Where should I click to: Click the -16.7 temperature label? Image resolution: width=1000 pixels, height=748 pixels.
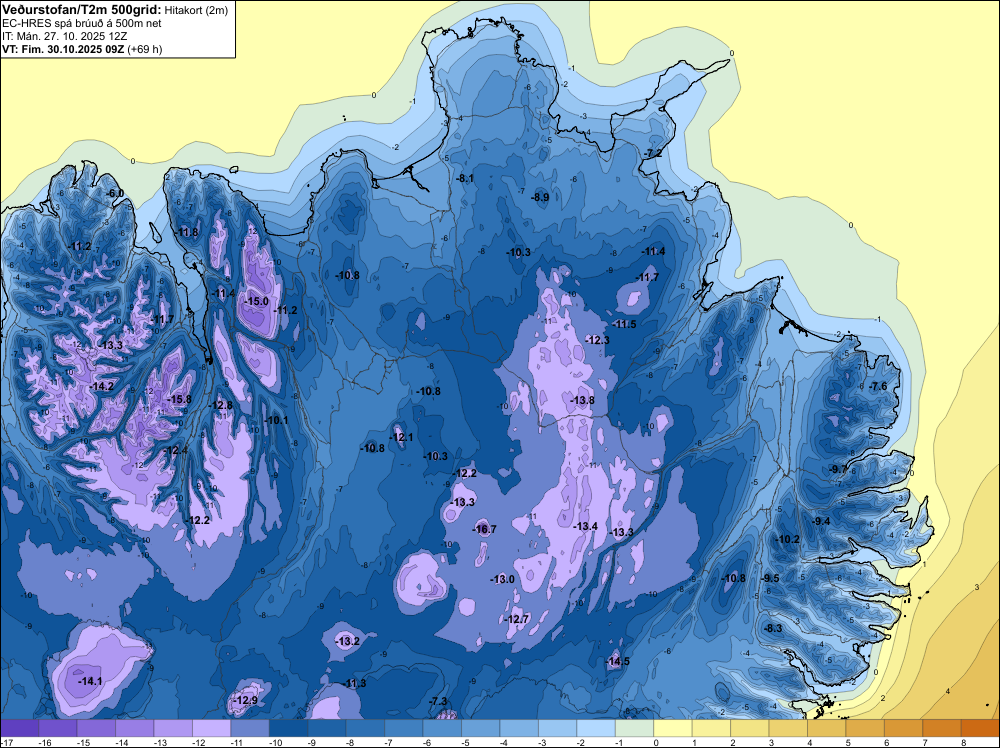pyautogui.click(x=484, y=529)
